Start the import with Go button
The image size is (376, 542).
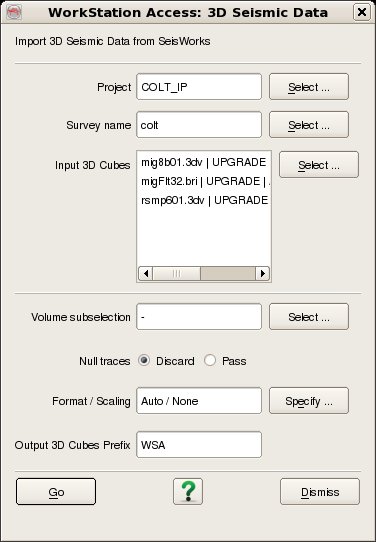pos(56,492)
